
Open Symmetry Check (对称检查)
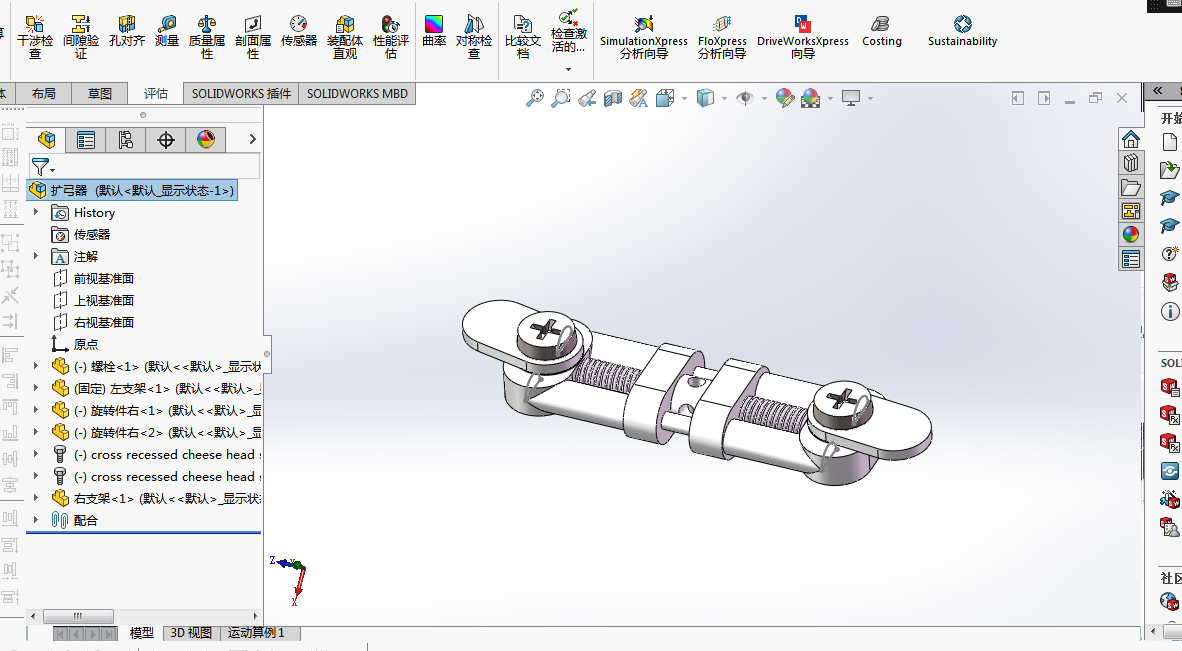(473, 36)
